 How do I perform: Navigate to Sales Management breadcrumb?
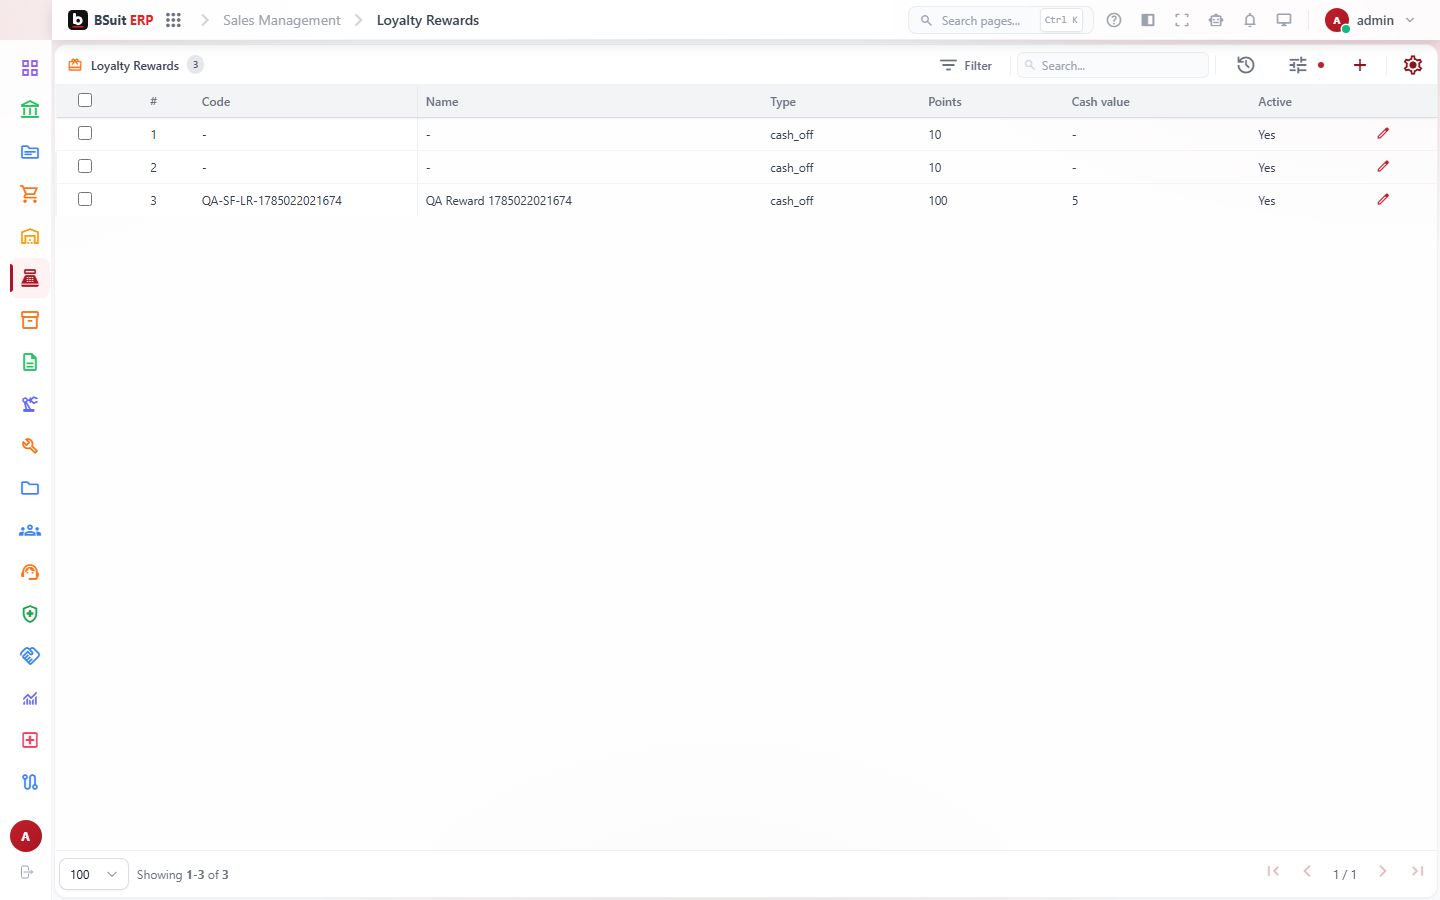click(x=282, y=20)
